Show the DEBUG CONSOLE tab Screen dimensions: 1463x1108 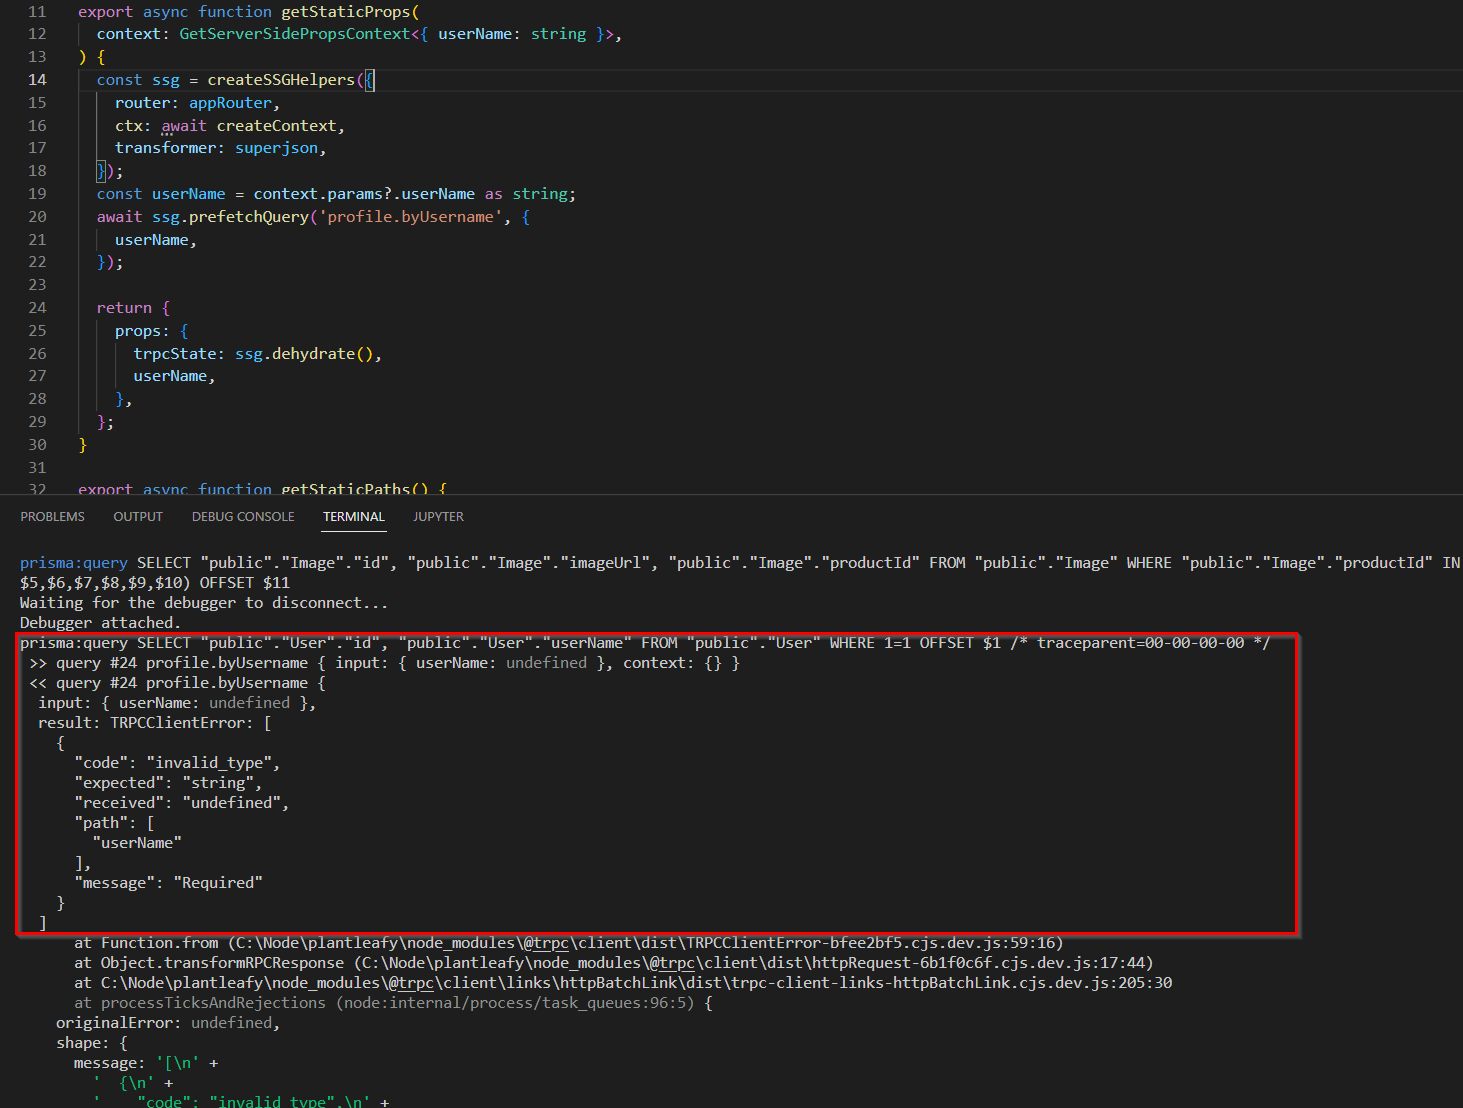coord(243,517)
